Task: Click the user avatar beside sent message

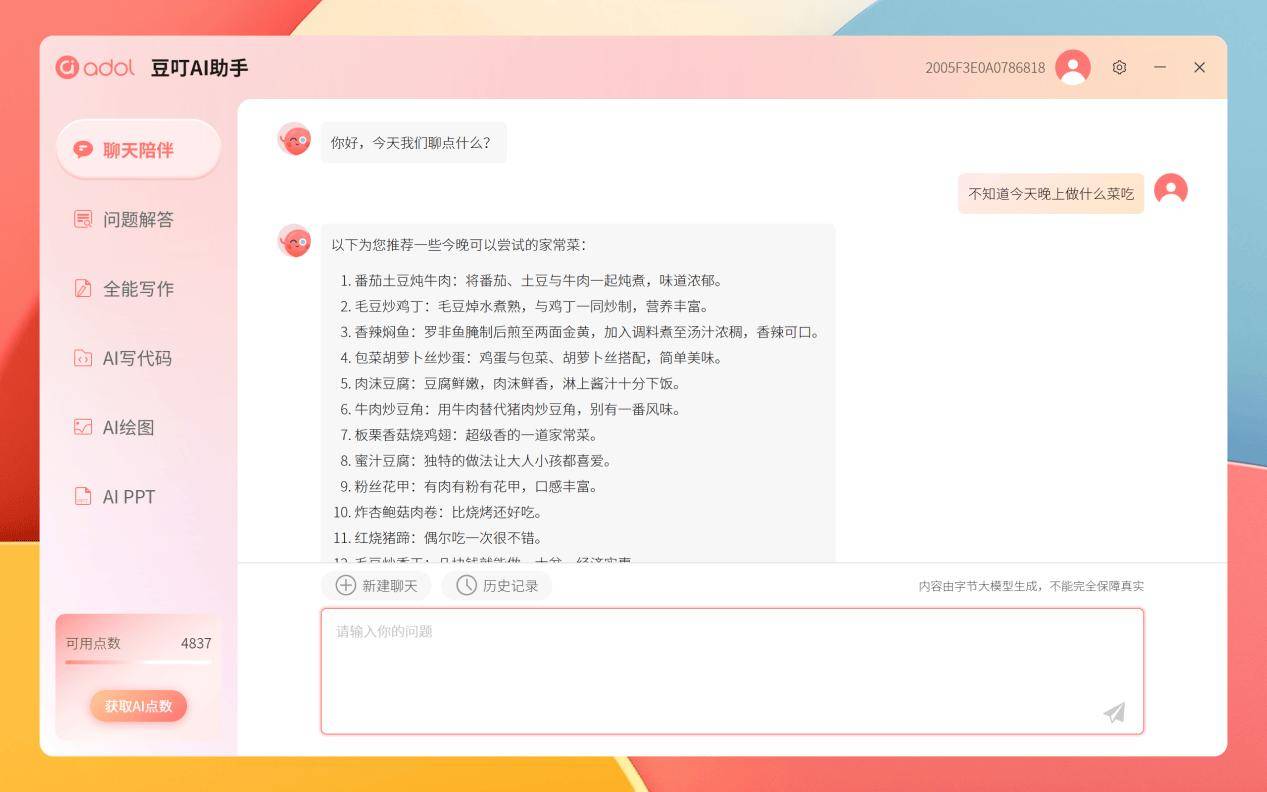Action: (x=1170, y=190)
